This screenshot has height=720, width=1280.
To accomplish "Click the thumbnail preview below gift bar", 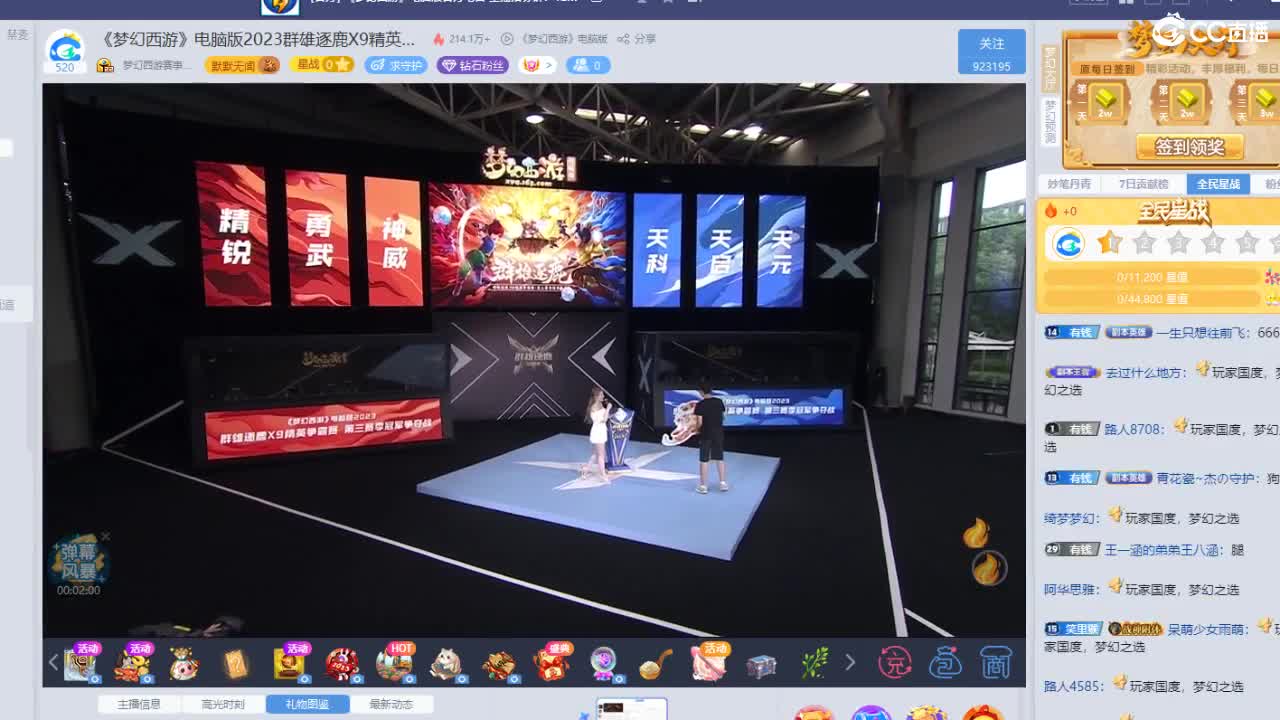I will click(631, 709).
